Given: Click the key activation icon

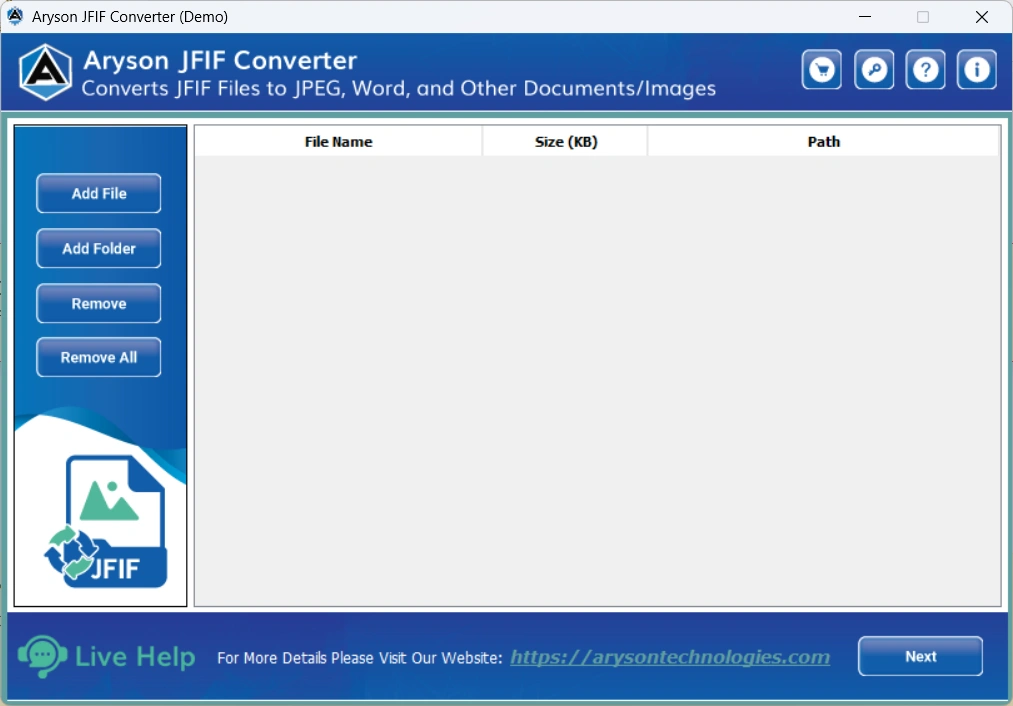Looking at the screenshot, I should (x=873, y=69).
